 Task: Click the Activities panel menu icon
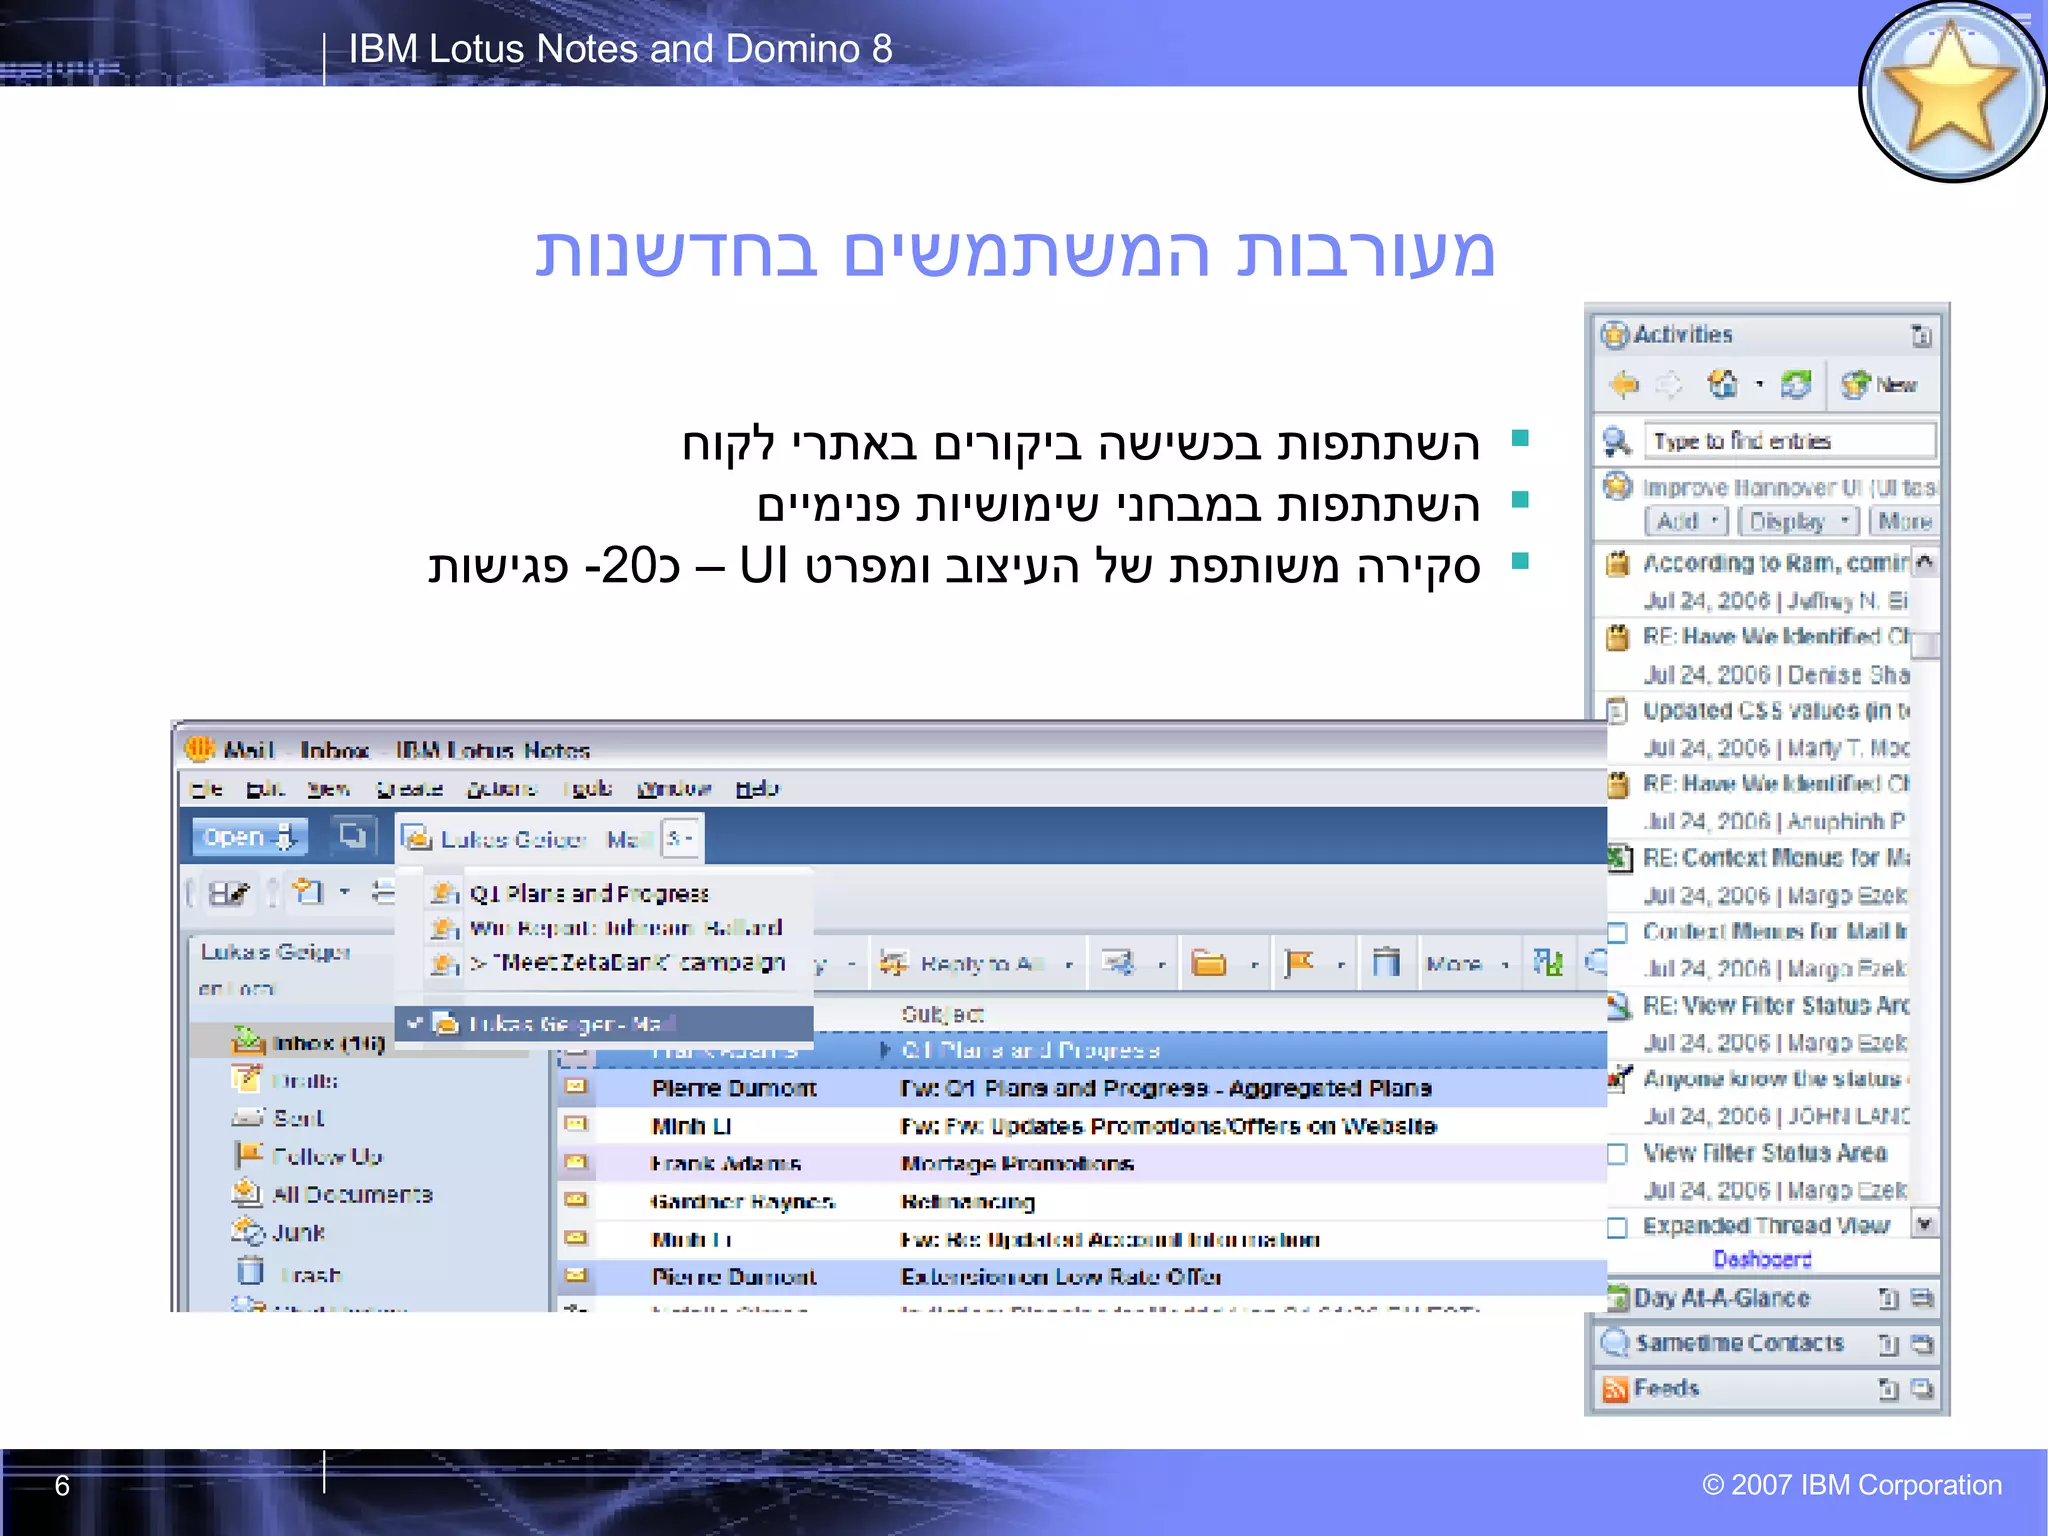pos(1921,335)
